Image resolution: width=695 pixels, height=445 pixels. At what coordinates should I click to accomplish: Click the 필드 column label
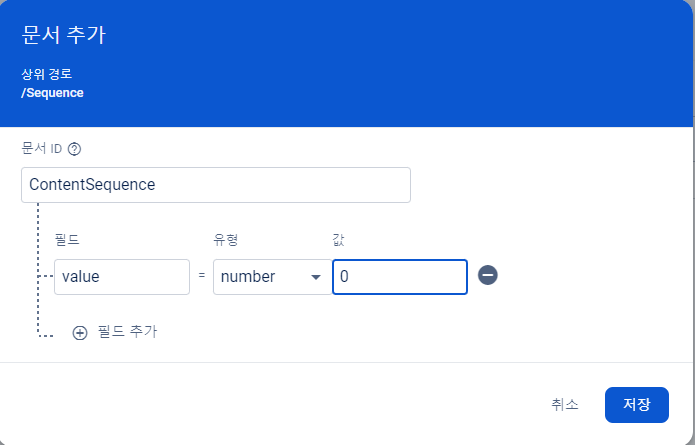click(x=67, y=240)
